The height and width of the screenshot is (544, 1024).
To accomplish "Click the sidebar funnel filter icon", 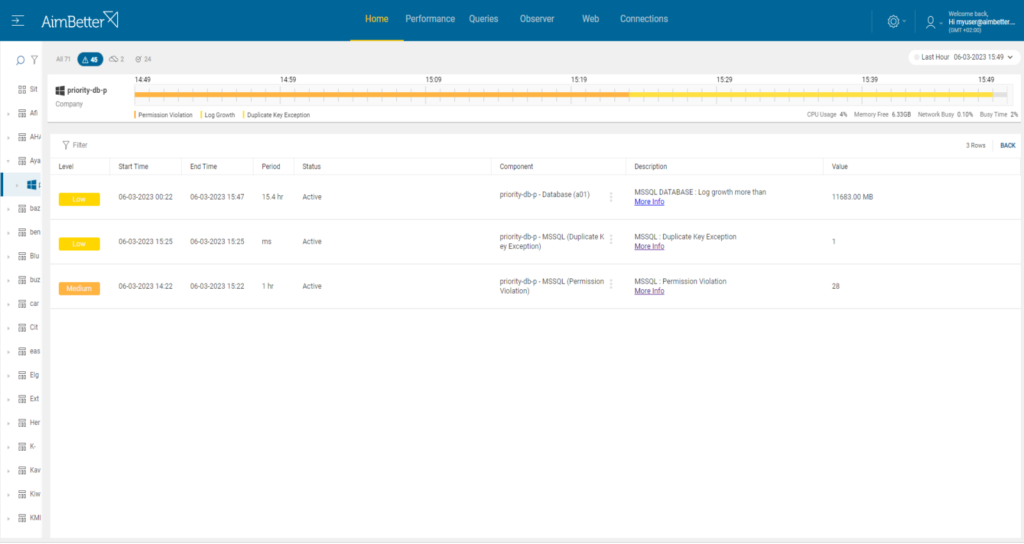I will coord(35,60).
